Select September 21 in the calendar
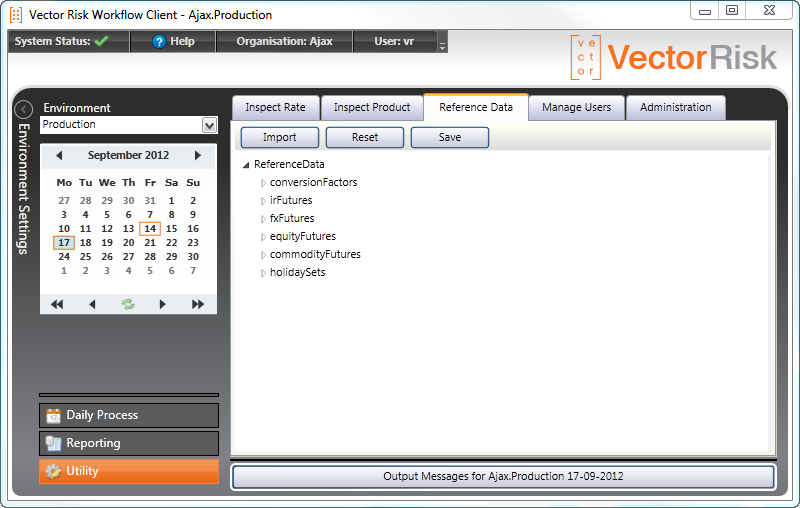This screenshot has height=508, width=800. [150, 243]
